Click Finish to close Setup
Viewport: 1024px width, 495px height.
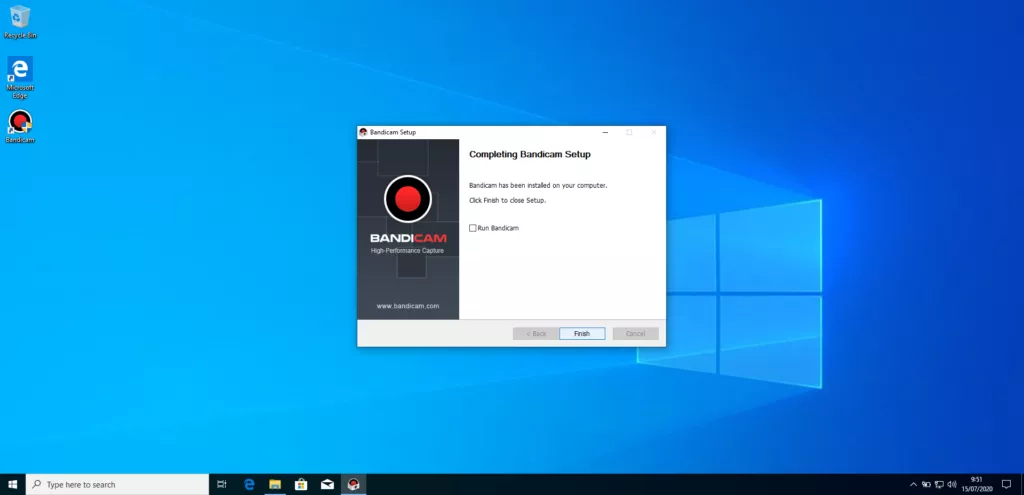coord(582,333)
